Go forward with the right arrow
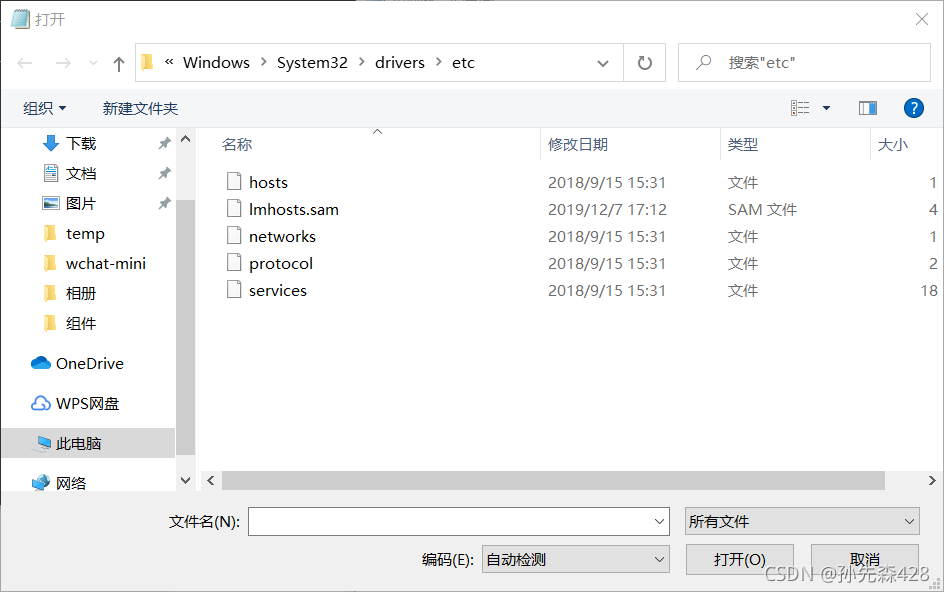Image resolution: width=944 pixels, height=592 pixels. (x=63, y=63)
